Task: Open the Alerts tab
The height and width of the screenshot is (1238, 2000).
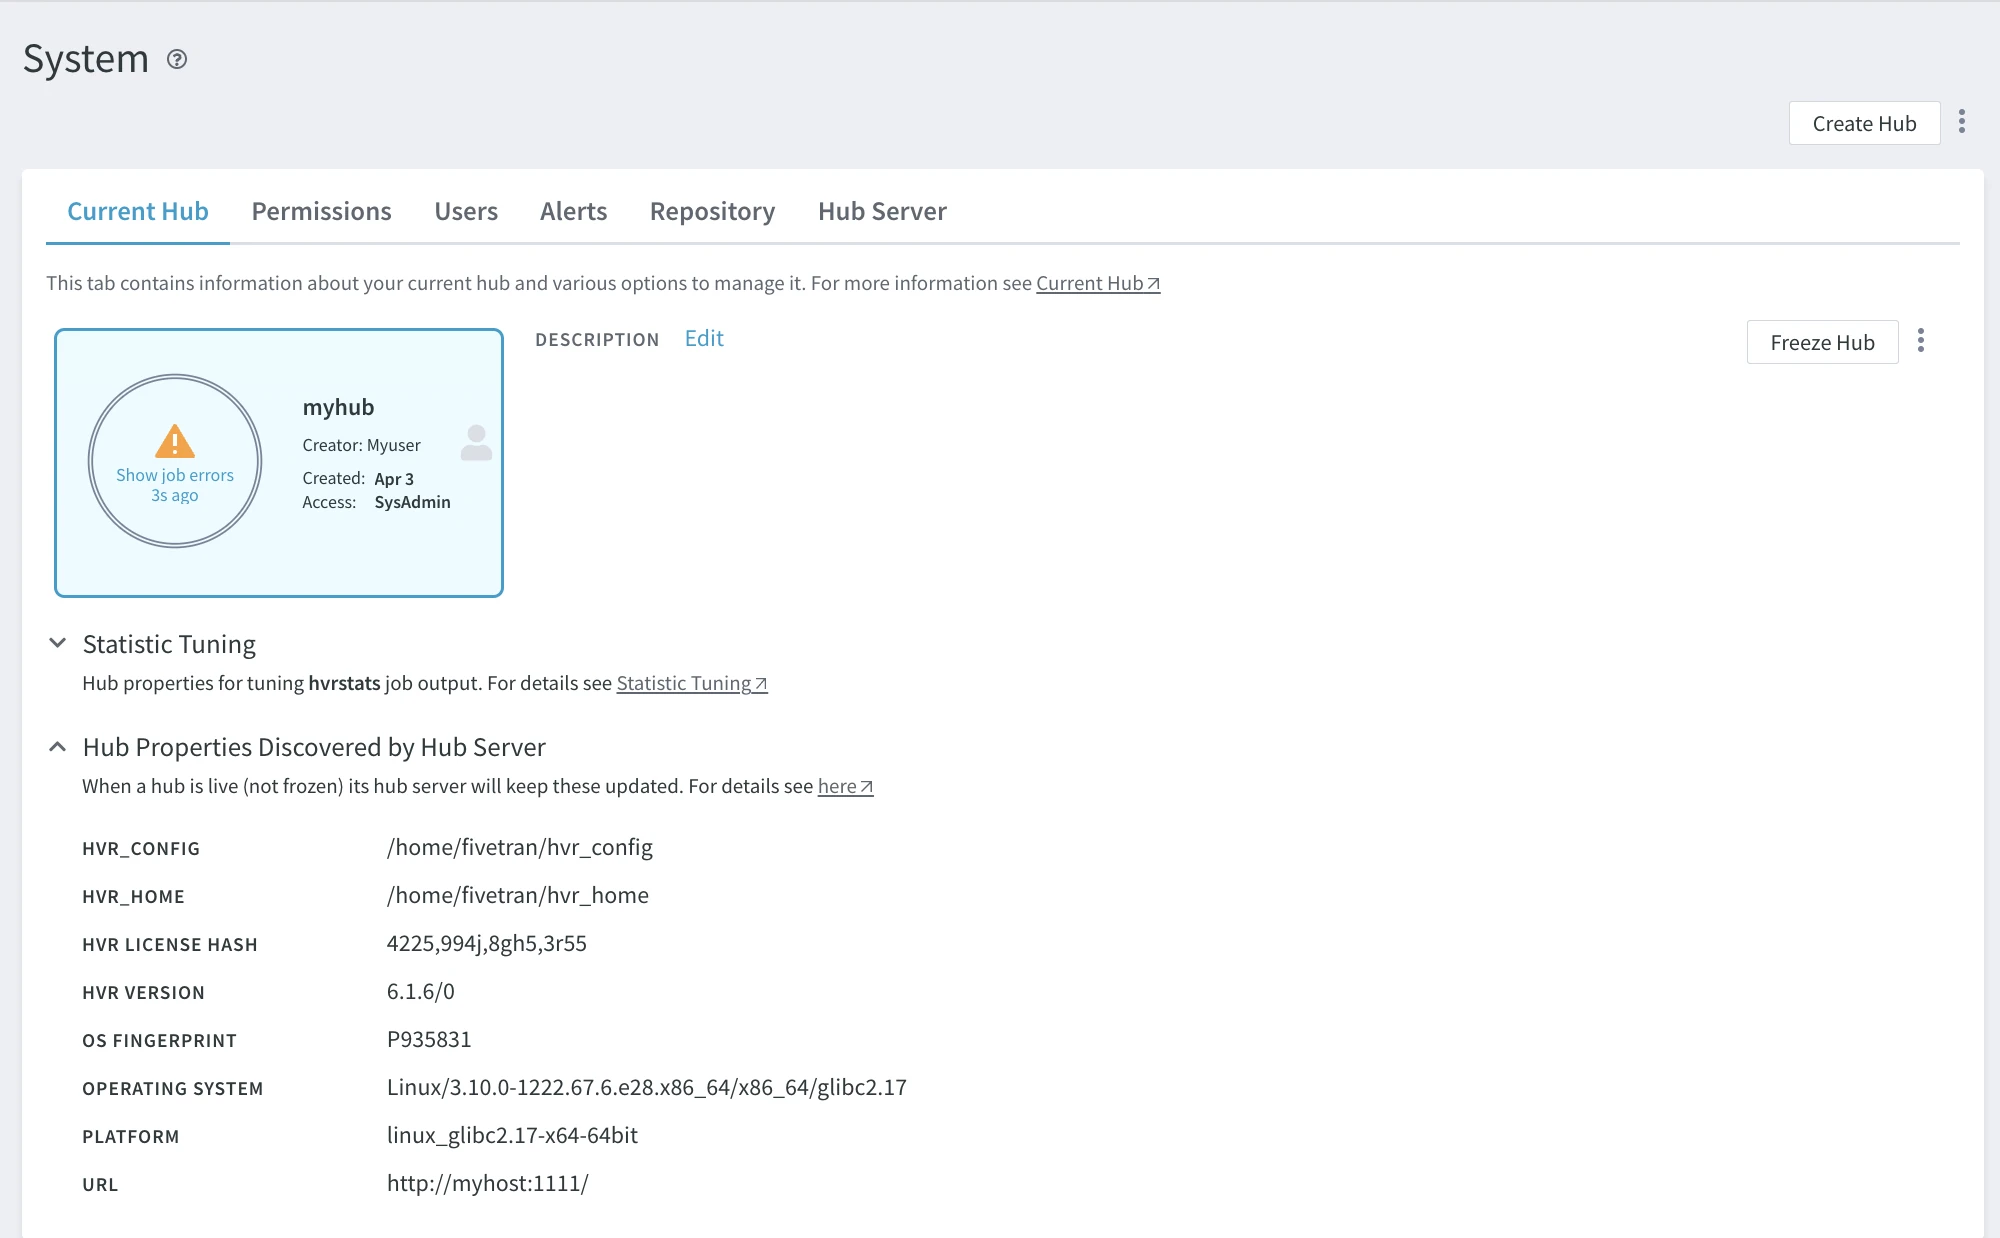Action: tap(573, 211)
